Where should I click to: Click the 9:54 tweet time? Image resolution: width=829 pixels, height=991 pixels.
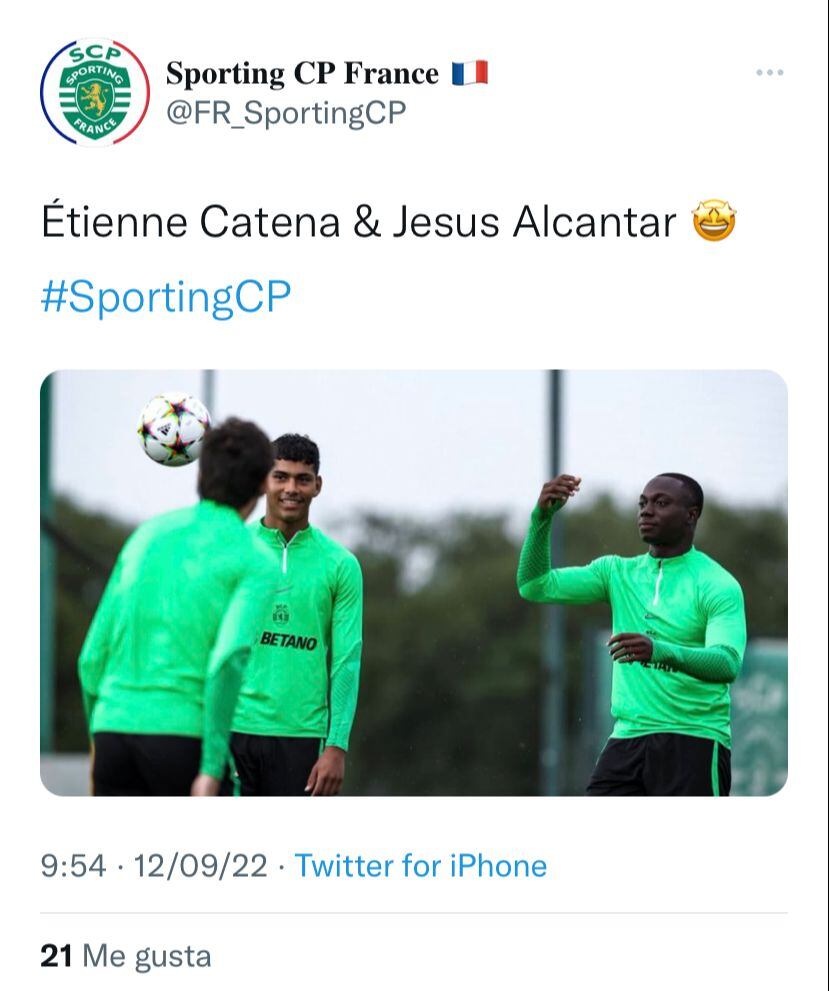(73, 866)
